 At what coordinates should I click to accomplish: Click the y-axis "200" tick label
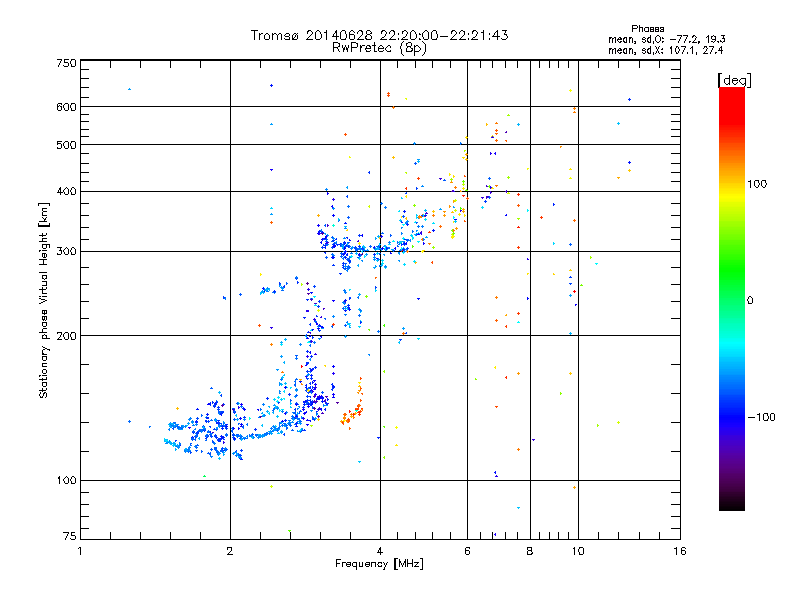(x=66, y=336)
